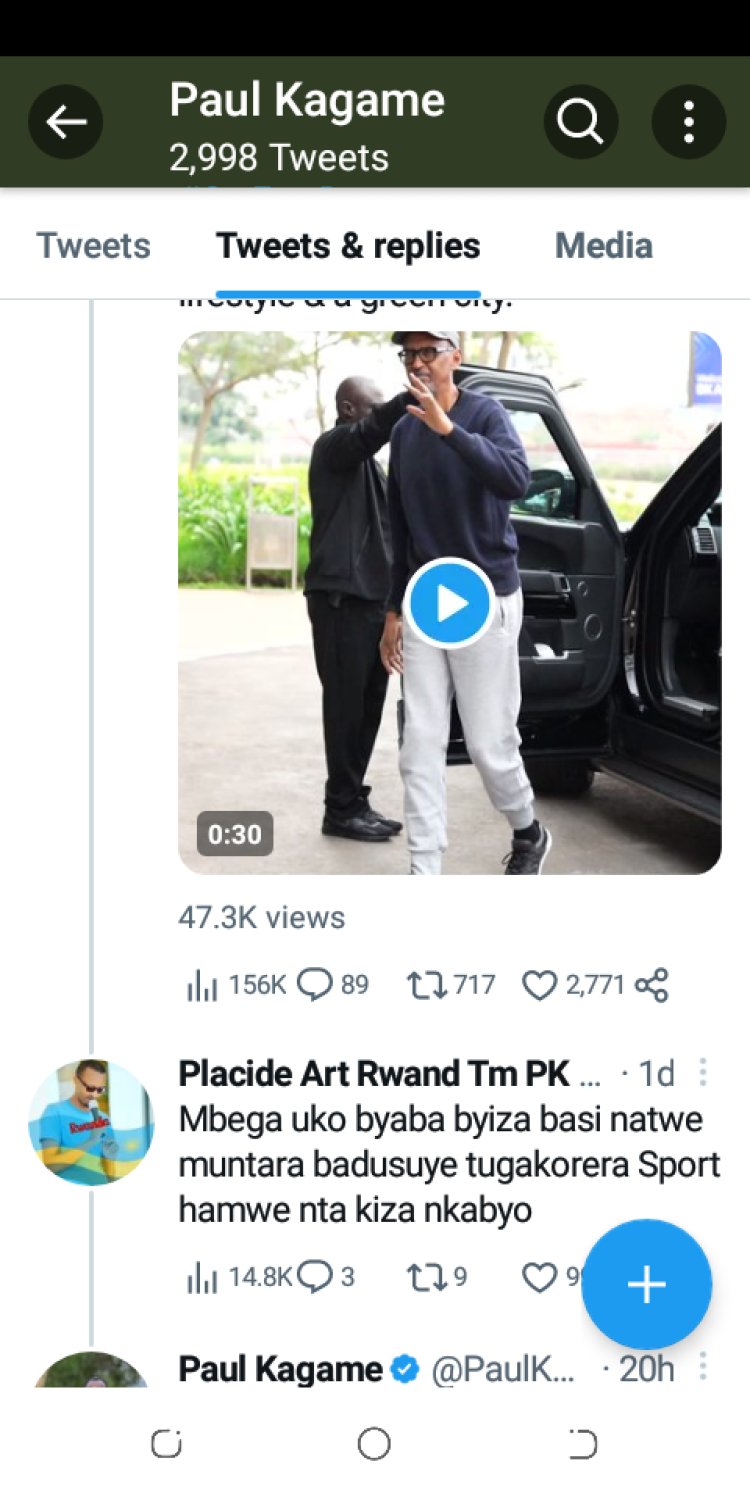View analytics for the 156K-views tweet
The image size is (750, 1500).
(x=202, y=986)
